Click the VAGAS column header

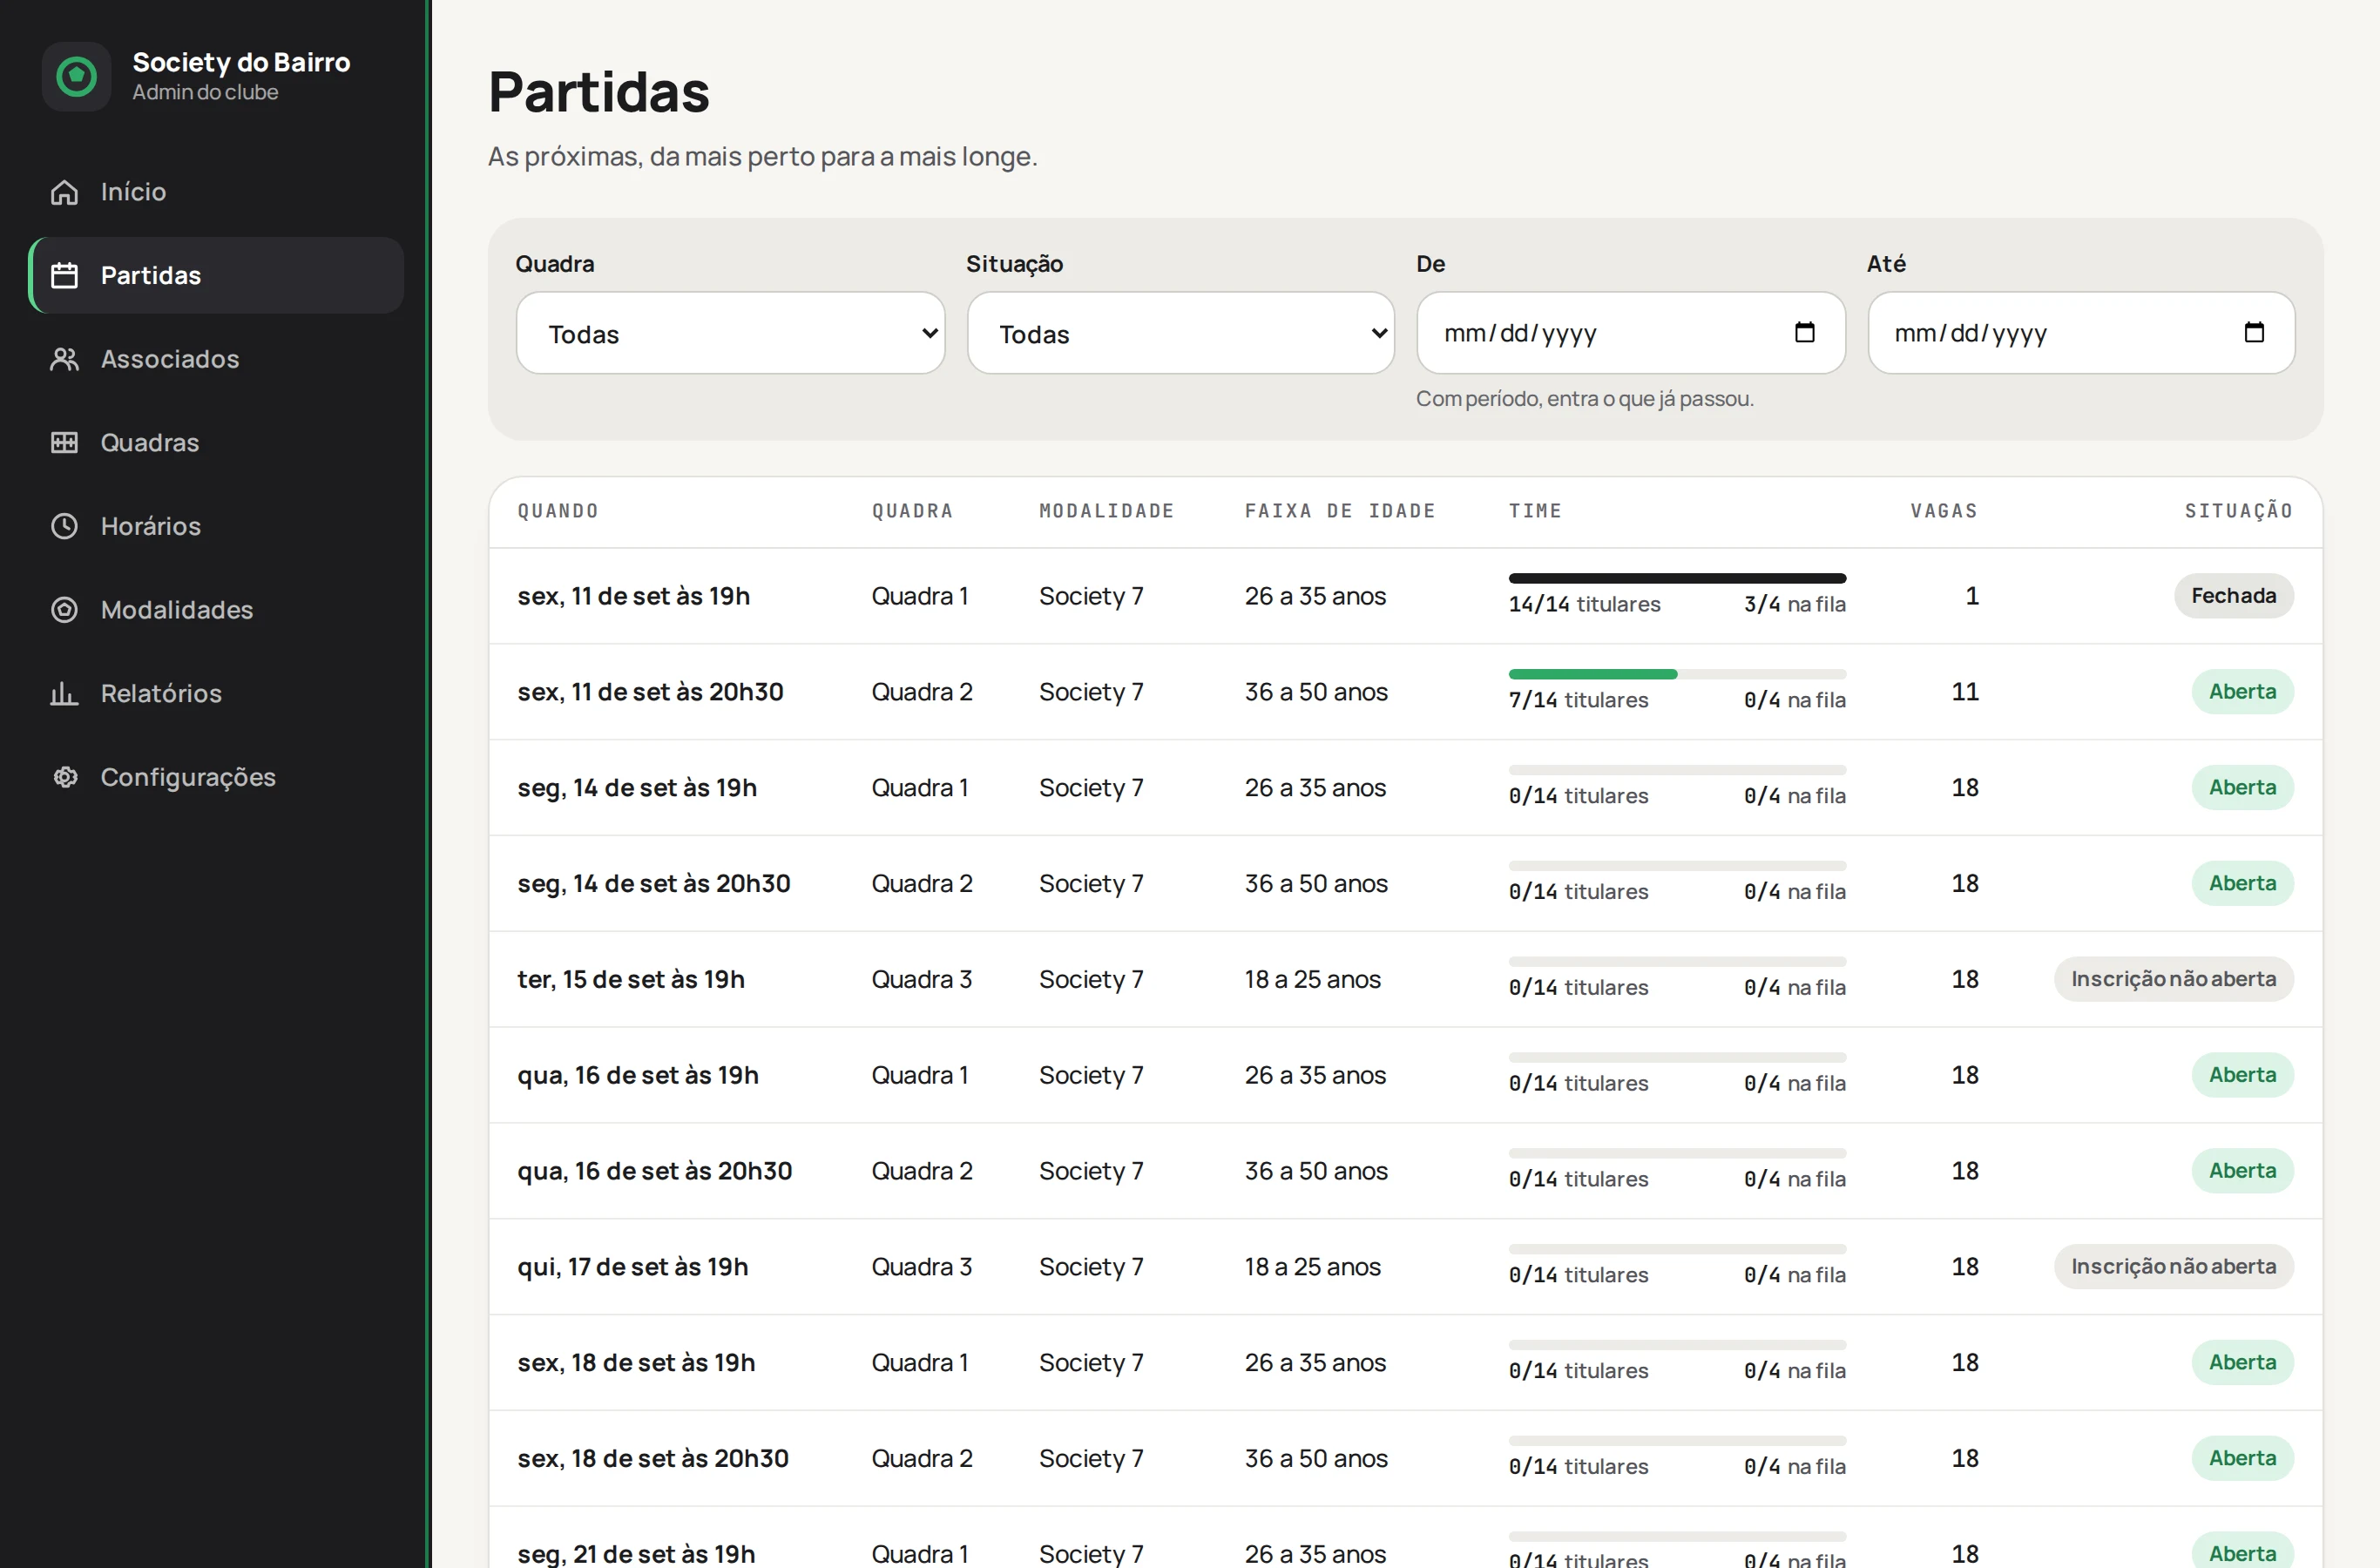pos(1944,511)
